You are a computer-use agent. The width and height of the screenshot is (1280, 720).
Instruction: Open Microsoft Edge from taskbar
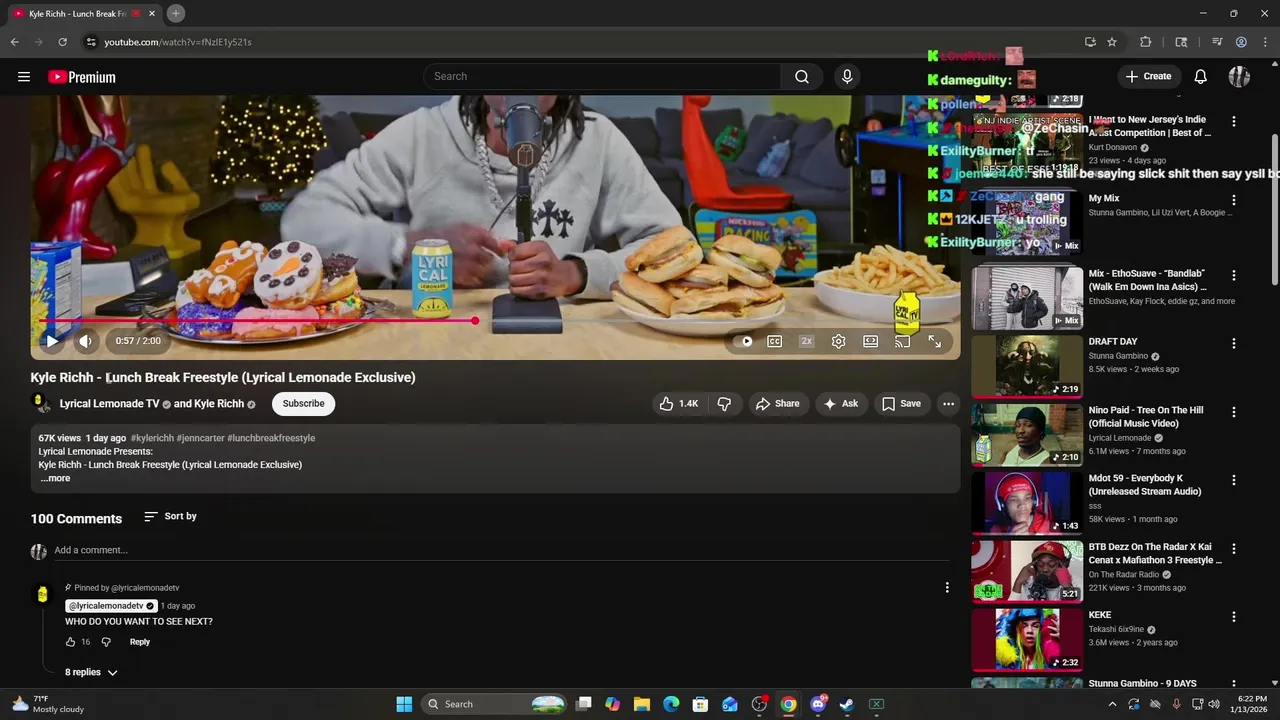[x=671, y=704]
